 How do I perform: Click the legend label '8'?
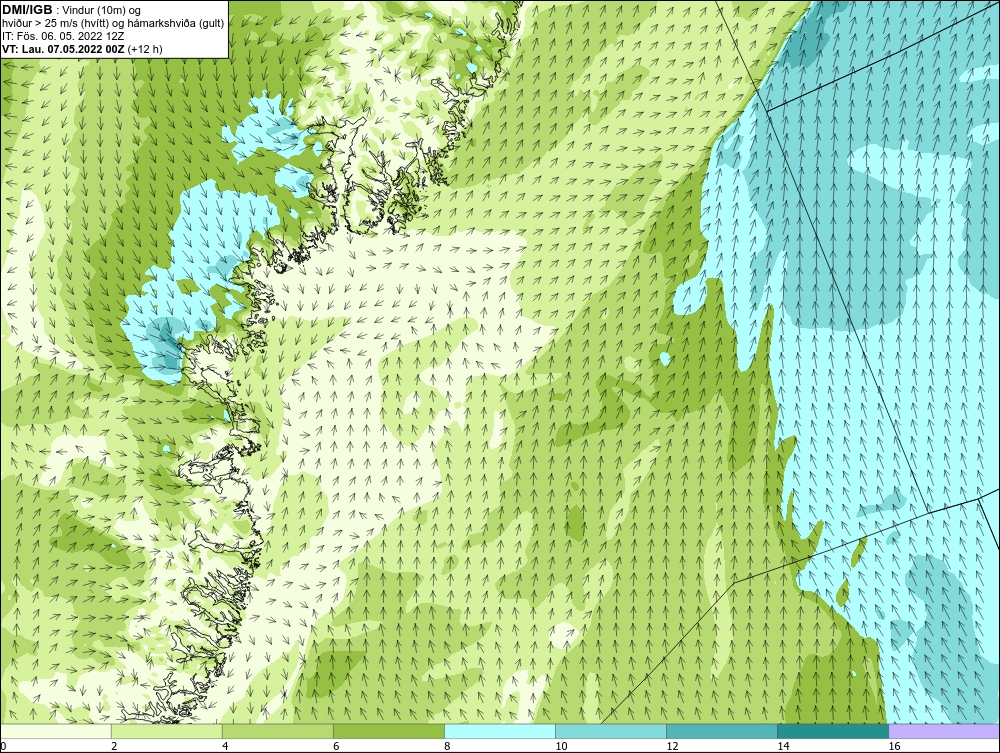[x=447, y=746]
